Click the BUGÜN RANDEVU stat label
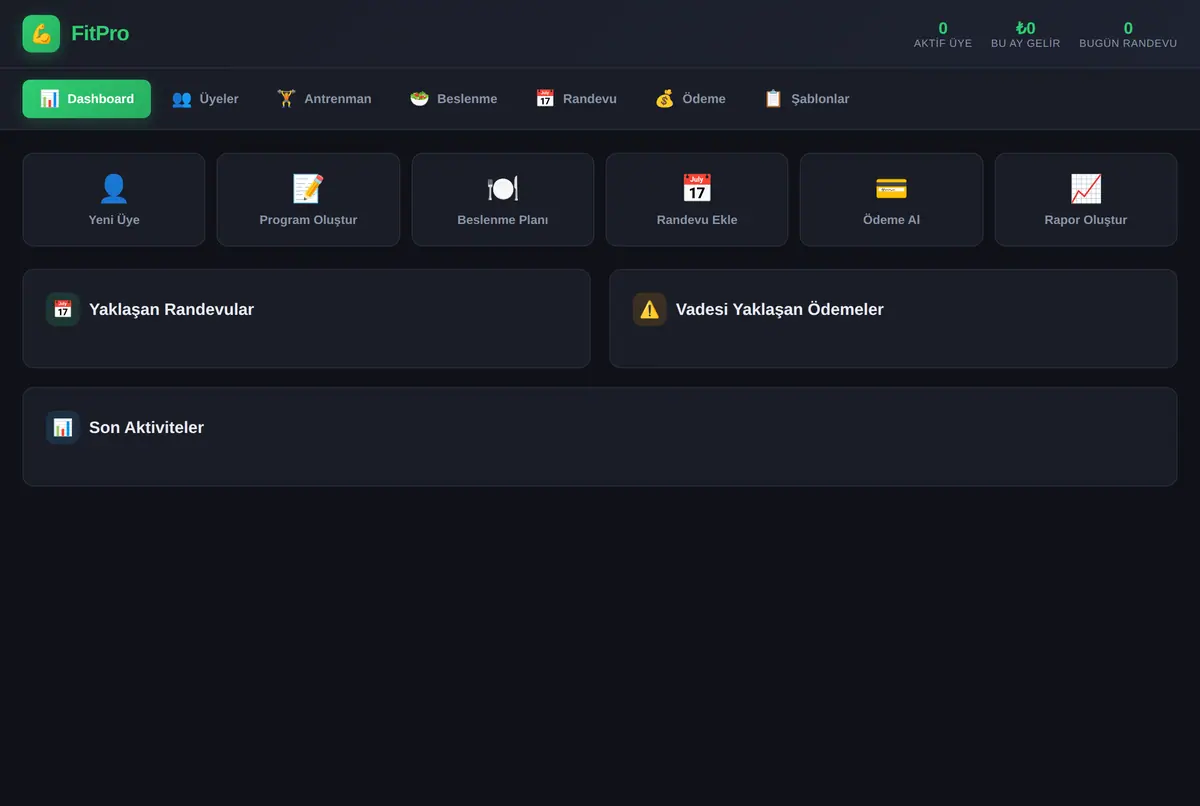Image resolution: width=1200 pixels, height=806 pixels. tap(1128, 44)
